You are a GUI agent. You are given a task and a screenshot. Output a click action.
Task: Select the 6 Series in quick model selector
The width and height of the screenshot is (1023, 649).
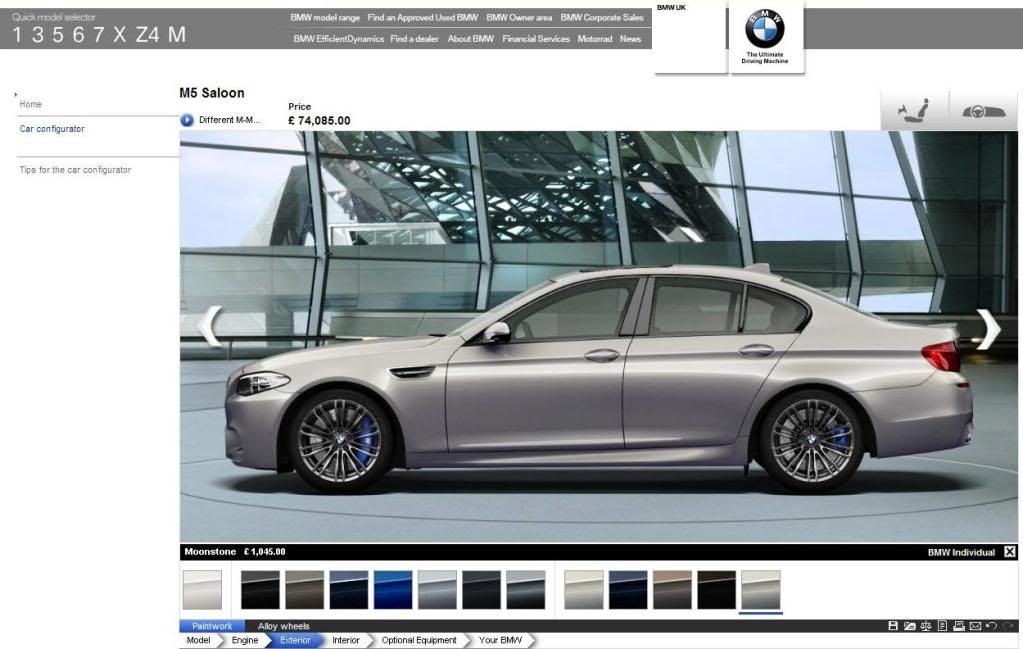(78, 35)
